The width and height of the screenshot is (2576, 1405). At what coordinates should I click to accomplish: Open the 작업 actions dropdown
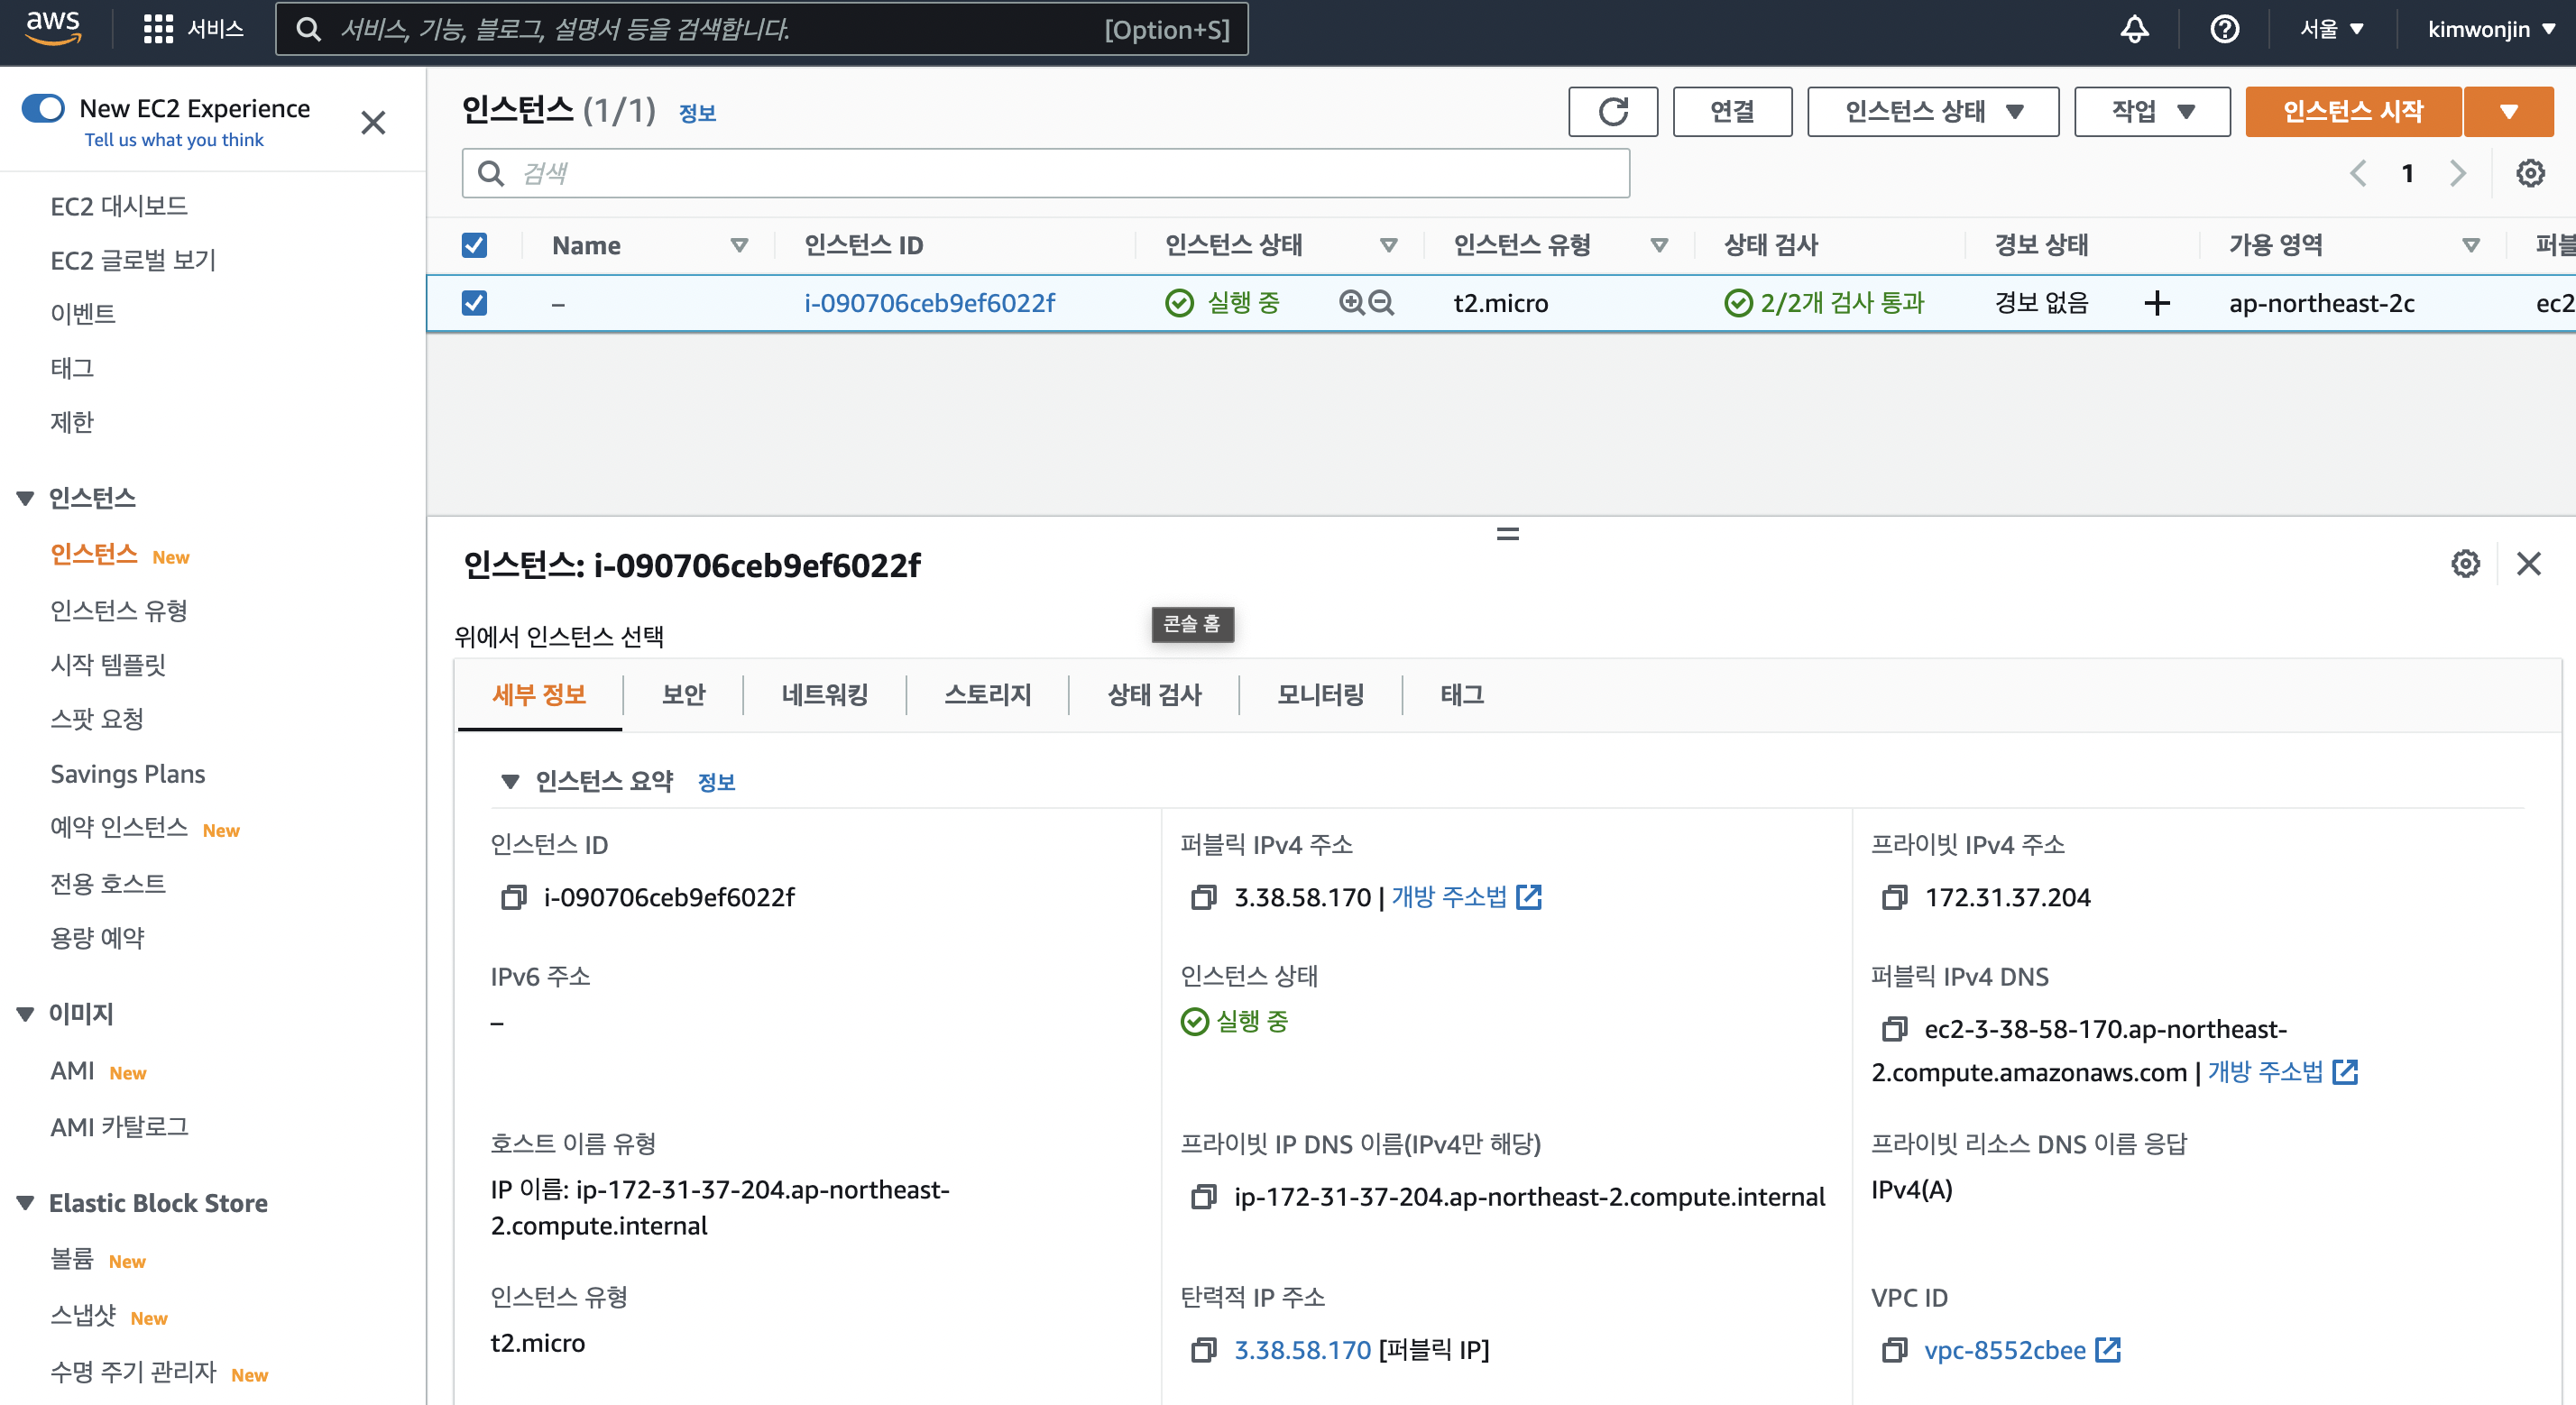point(2151,111)
